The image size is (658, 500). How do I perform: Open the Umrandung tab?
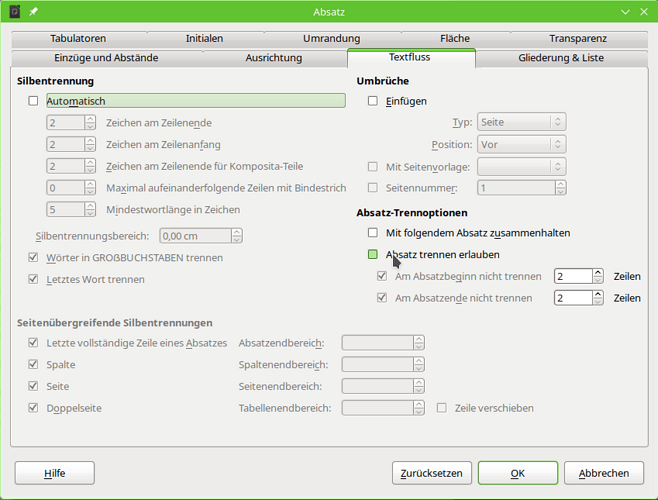[331, 38]
